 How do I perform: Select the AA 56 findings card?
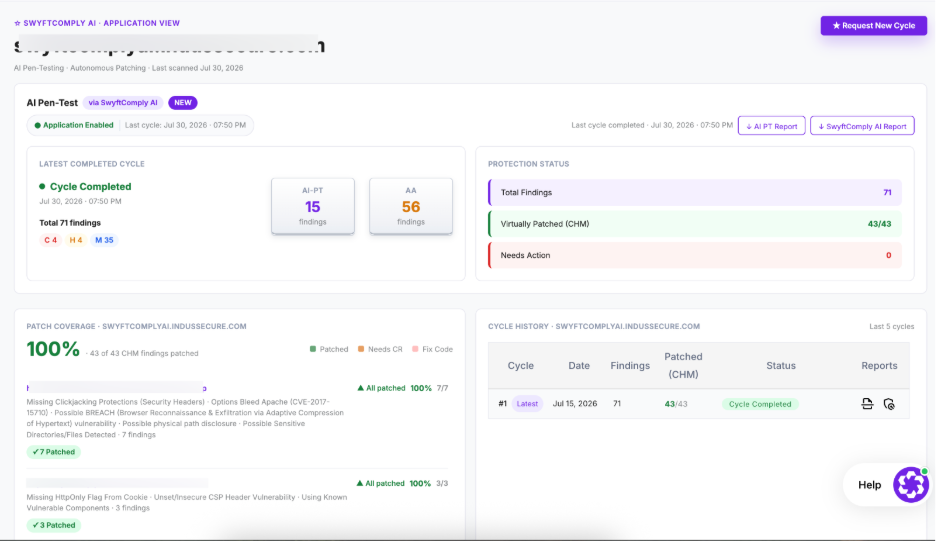411,206
